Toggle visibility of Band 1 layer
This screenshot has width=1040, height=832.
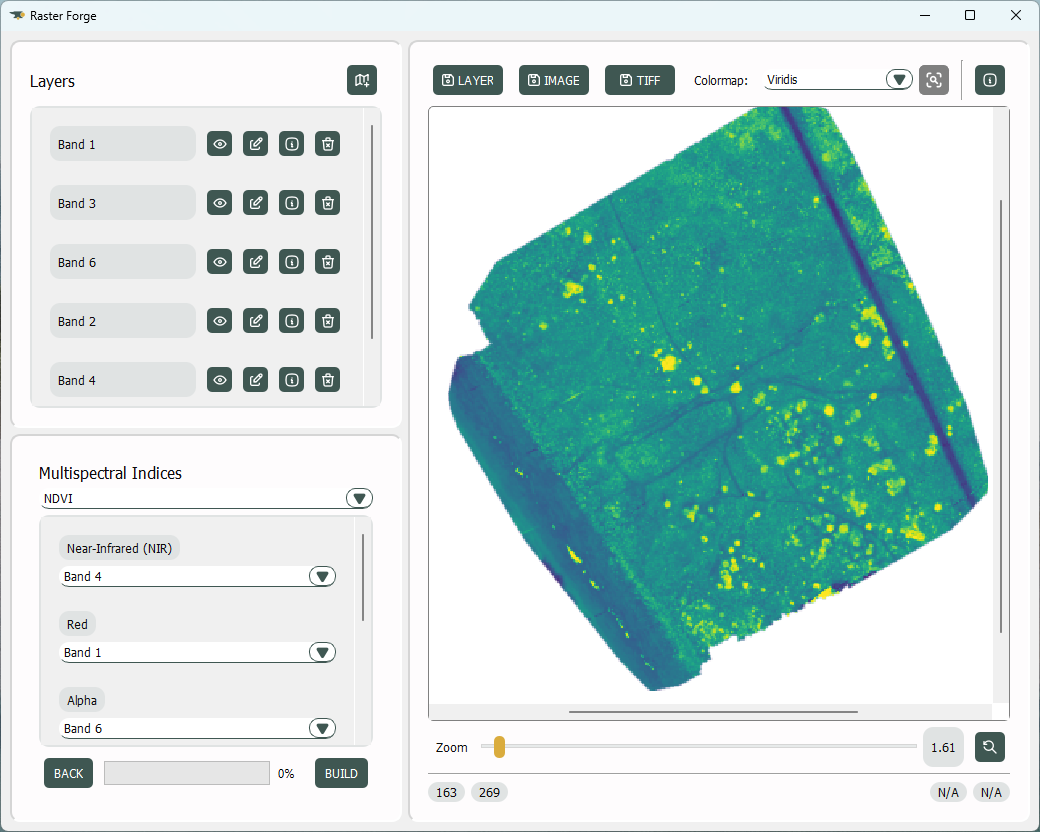(x=220, y=144)
